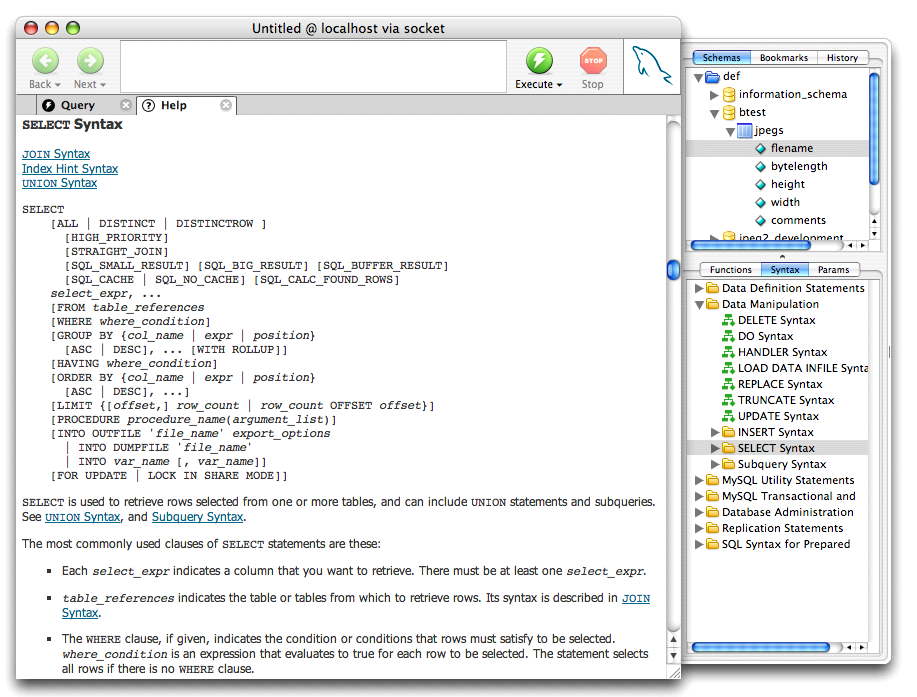This screenshot has height=697, width=917.
Task: Expand the INSERT Syntax folder
Action: (715, 432)
